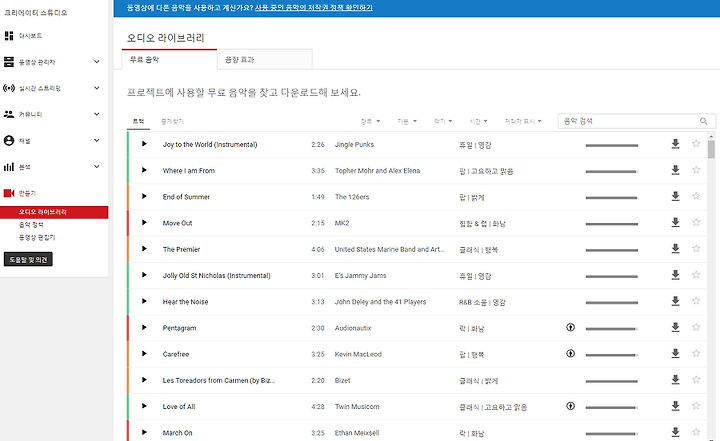Image resolution: width=720 pixels, height=441 pixels.
Task: Download the Love of All track
Action: [675, 406]
